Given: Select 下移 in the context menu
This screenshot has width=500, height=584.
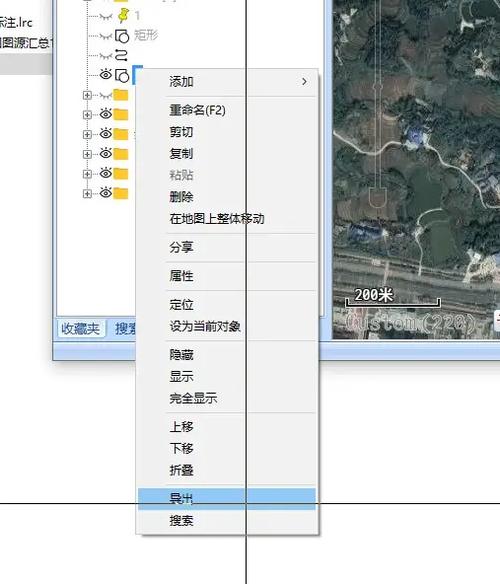Looking at the screenshot, I should pos(227,448).
